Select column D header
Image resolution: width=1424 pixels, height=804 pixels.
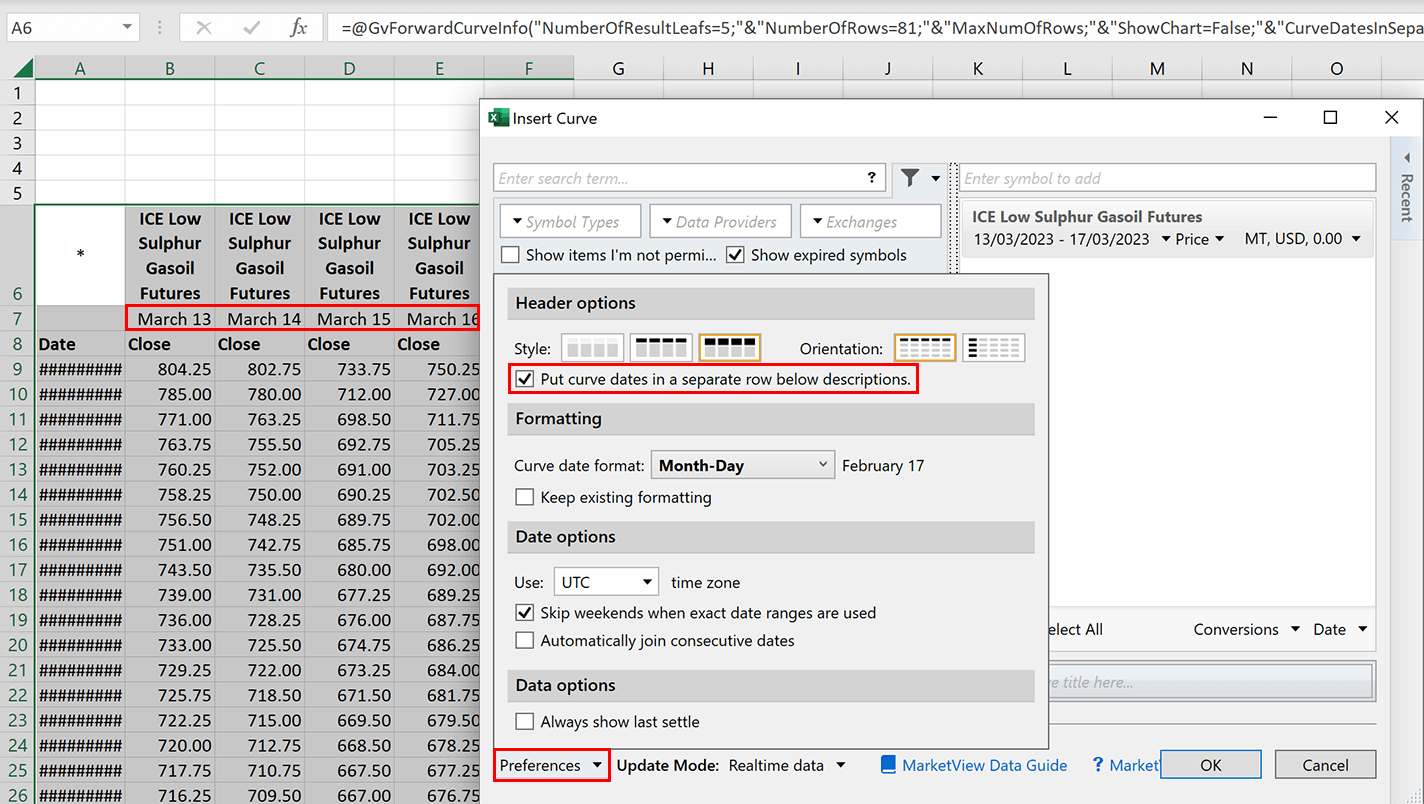click(349, 68)
